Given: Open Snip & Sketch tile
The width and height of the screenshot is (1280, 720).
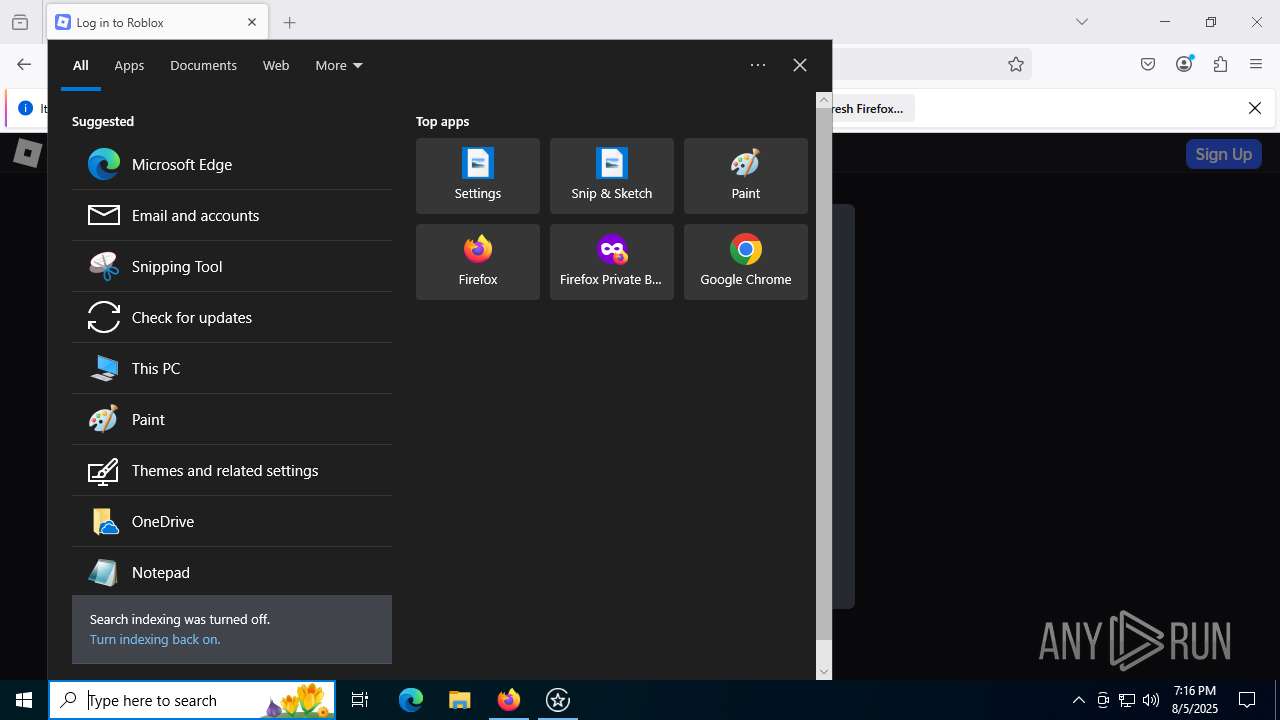Looking at the screenshot, I should [612, 176].
